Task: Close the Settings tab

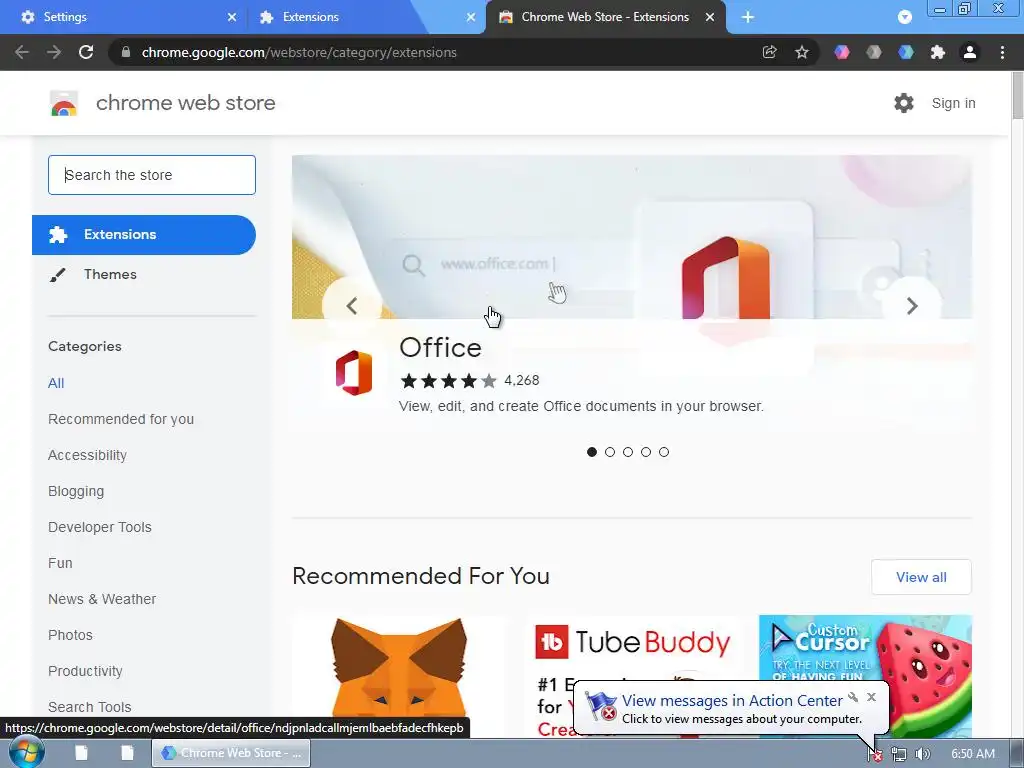Action: 232,17
